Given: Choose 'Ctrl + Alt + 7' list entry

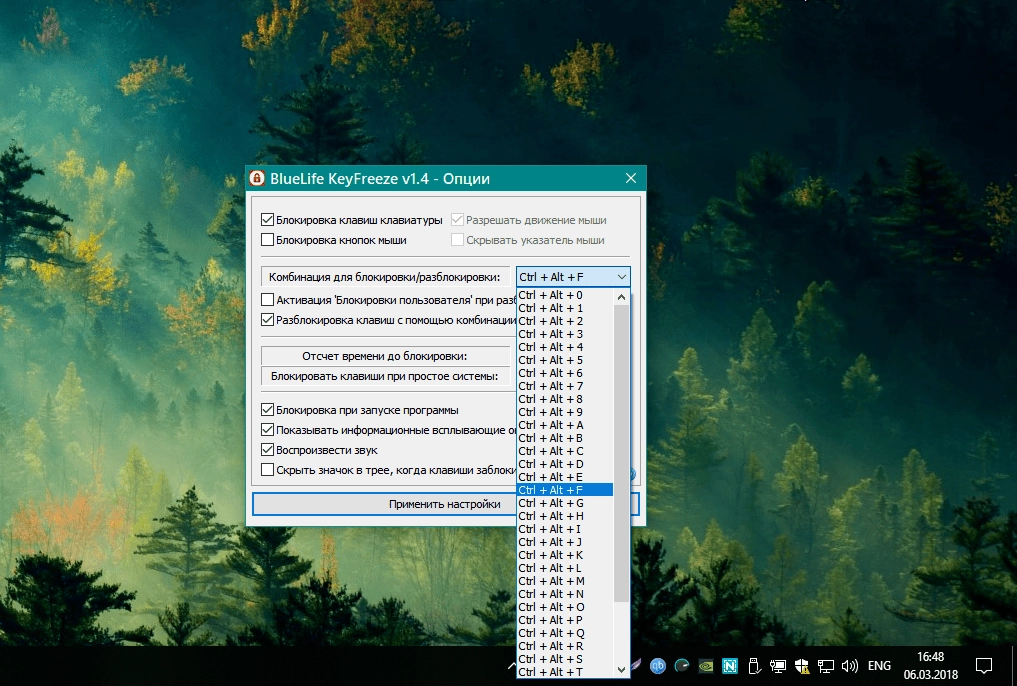Looking at the screenshot, I should (565, 386).
